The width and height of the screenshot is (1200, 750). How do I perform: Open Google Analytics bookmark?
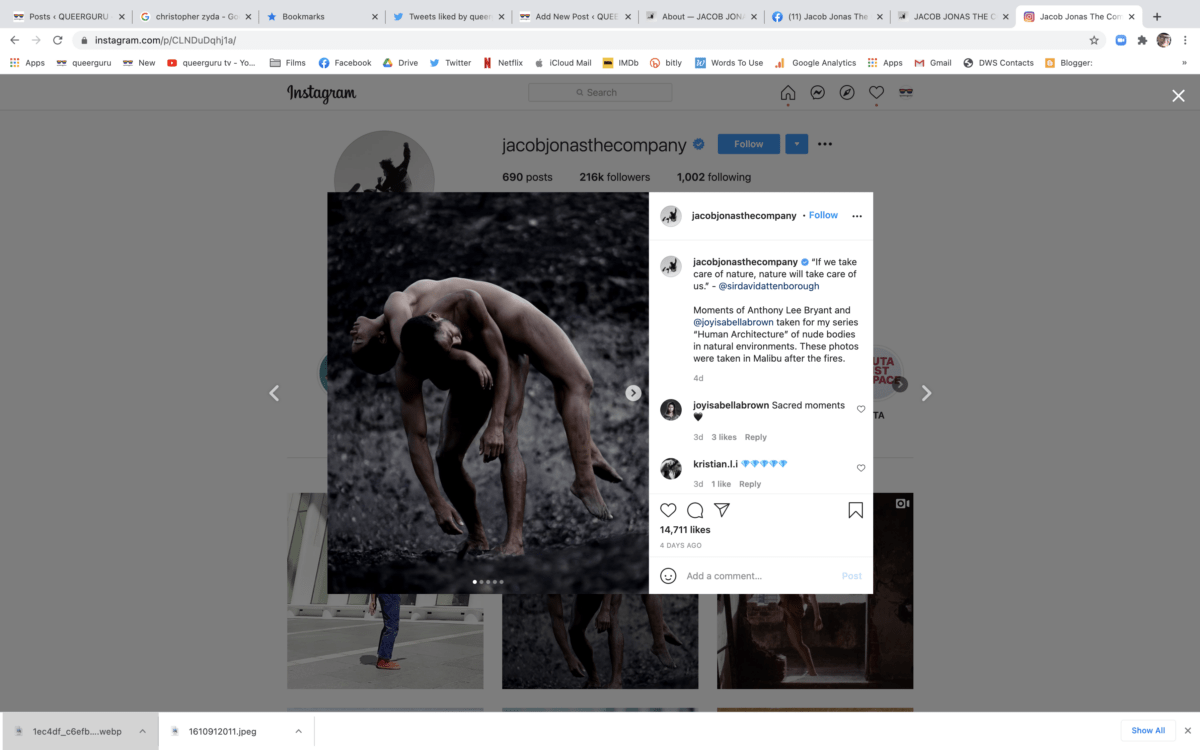click(x=815, y=63)
